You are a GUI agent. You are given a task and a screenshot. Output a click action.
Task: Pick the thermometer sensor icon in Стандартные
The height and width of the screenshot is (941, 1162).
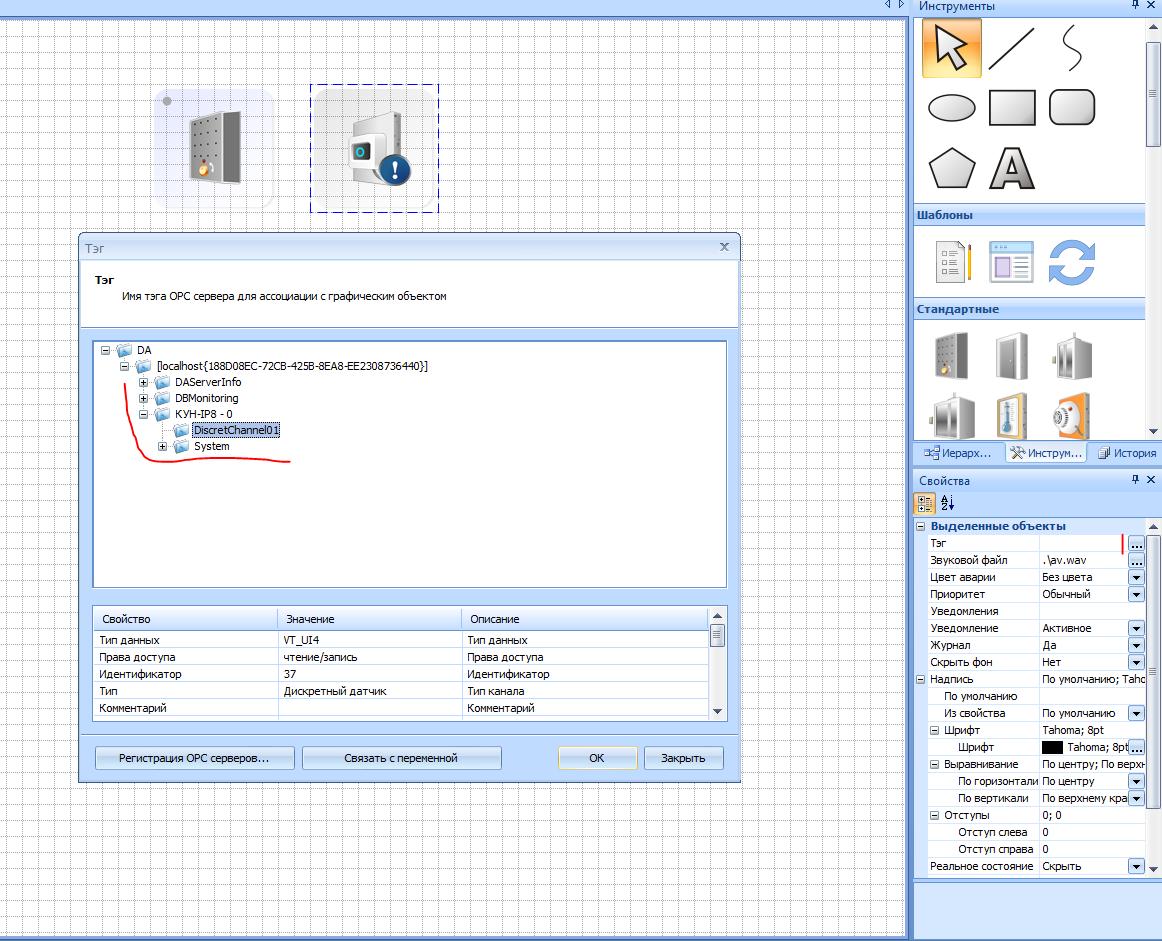point(1011,415)
